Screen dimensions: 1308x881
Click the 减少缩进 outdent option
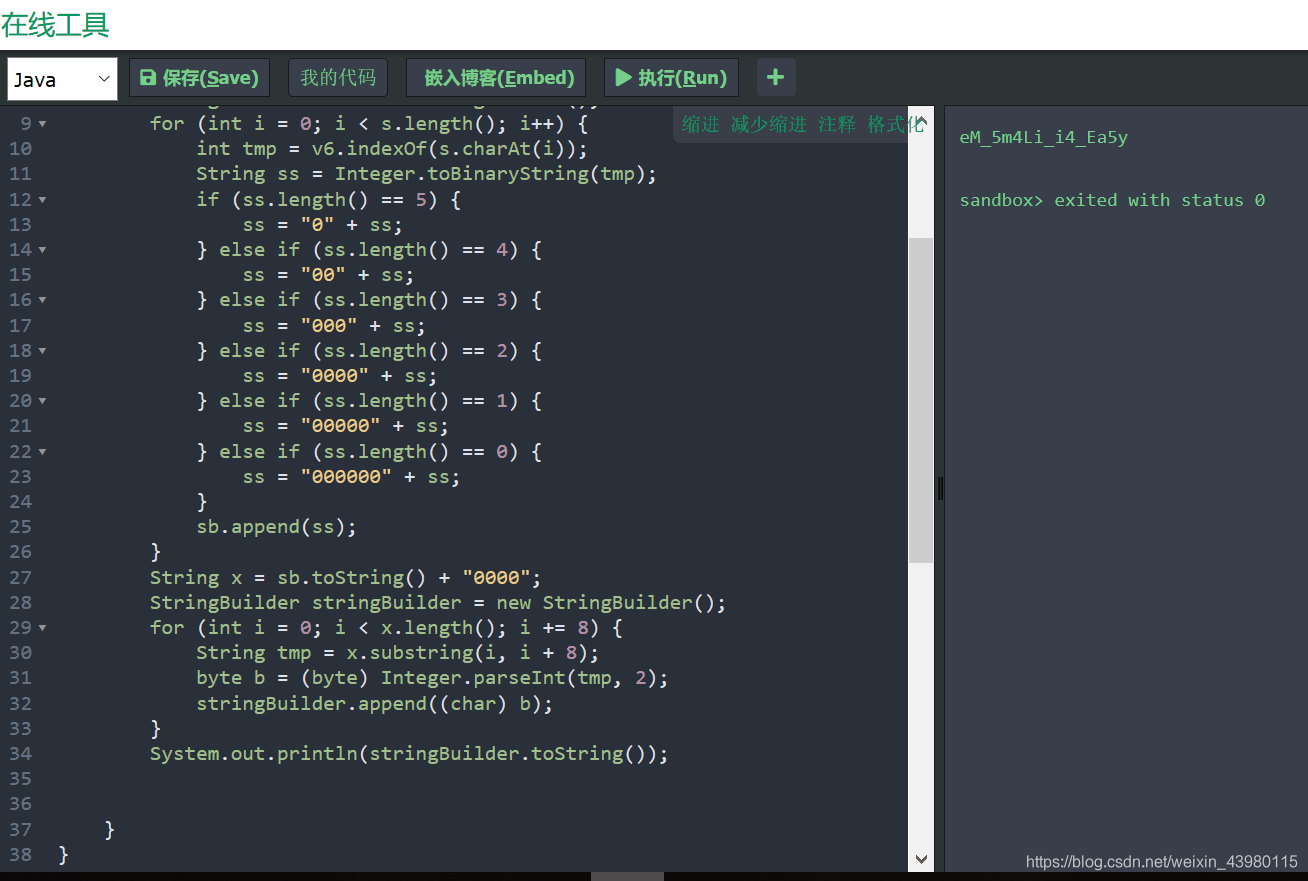pyautogui.click(x=768, y=124)
